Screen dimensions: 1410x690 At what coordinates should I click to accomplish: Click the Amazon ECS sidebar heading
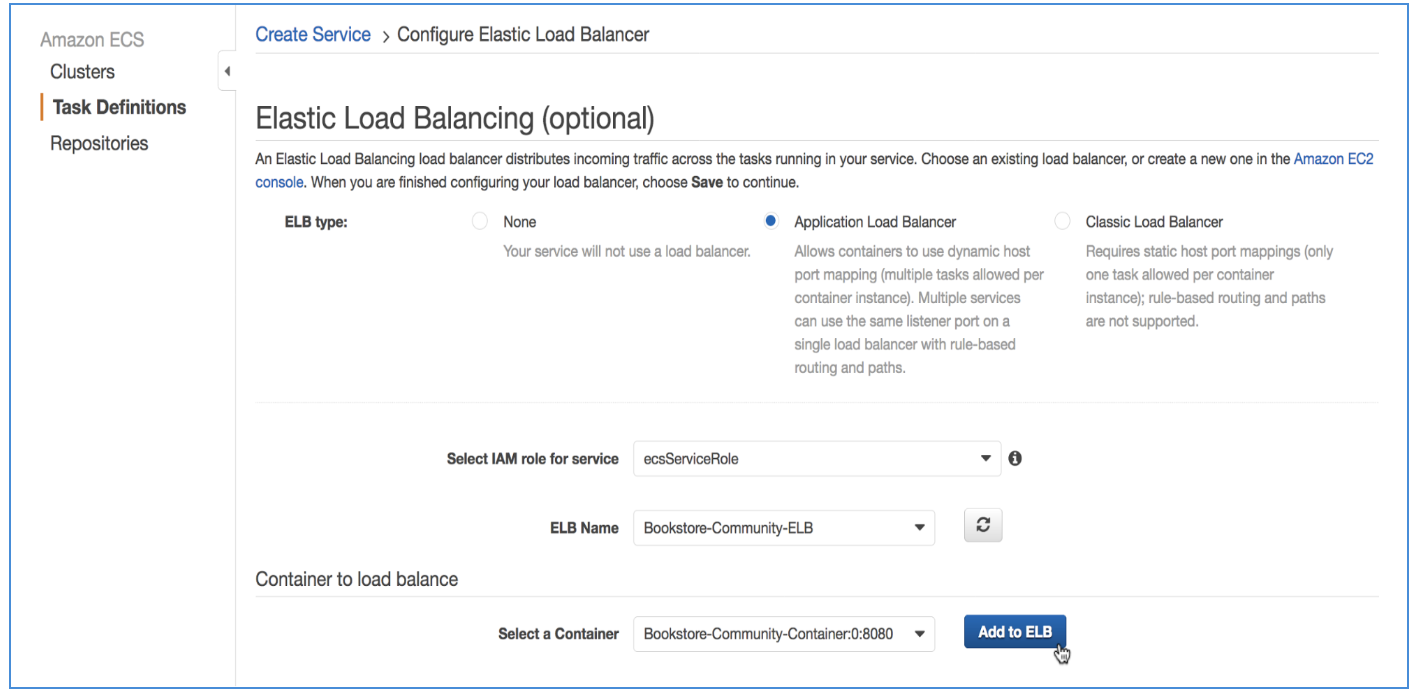[x=92, y=40]
